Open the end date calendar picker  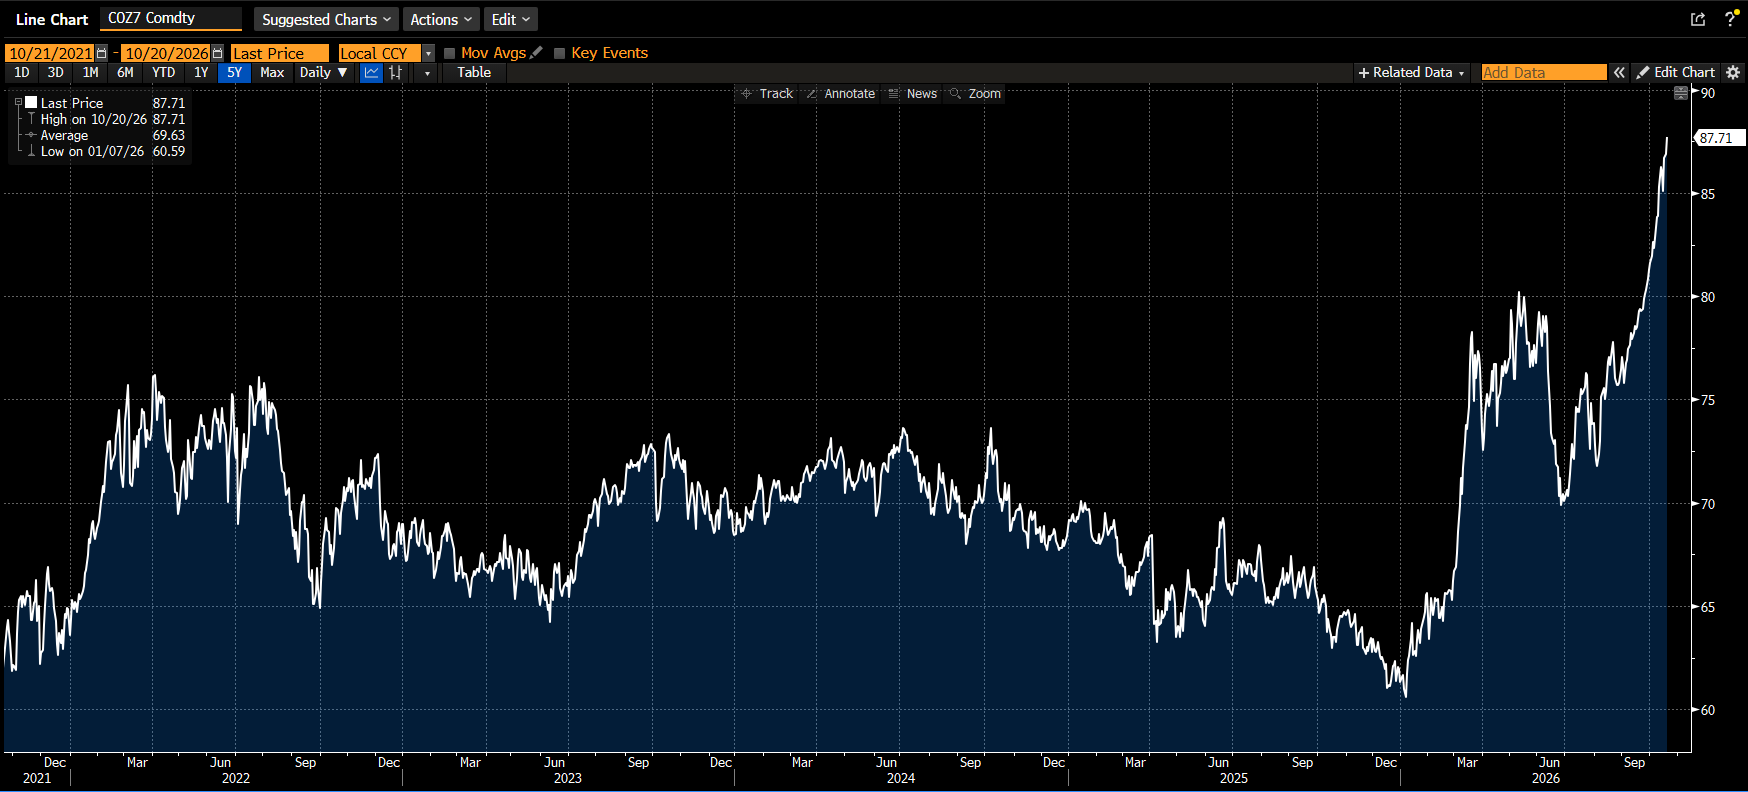[x=217, y=53]
